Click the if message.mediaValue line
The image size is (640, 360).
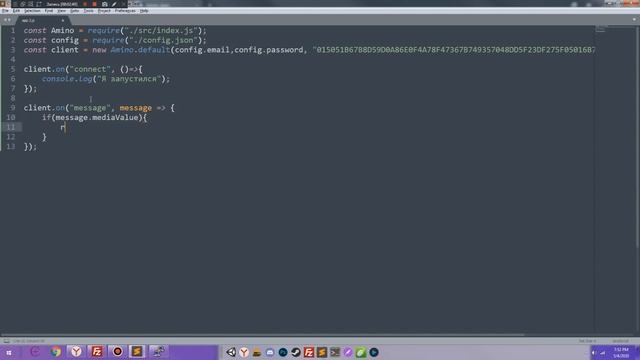click(x=94, y=118)
